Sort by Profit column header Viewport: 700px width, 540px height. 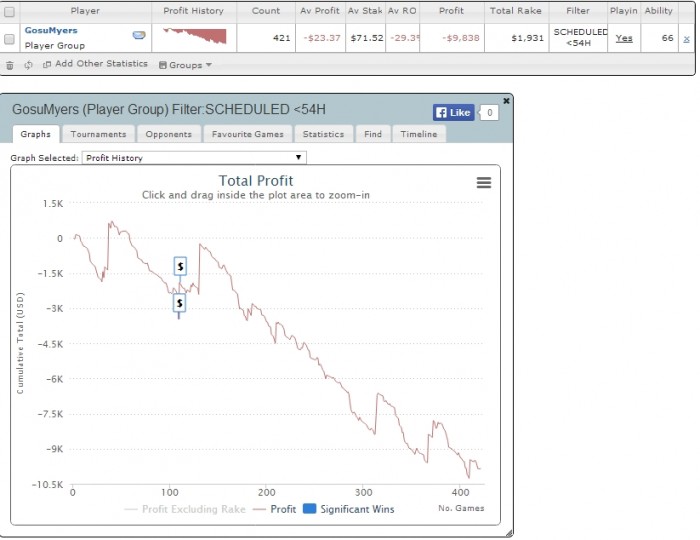pyautogui.click(x=451, y=11)
